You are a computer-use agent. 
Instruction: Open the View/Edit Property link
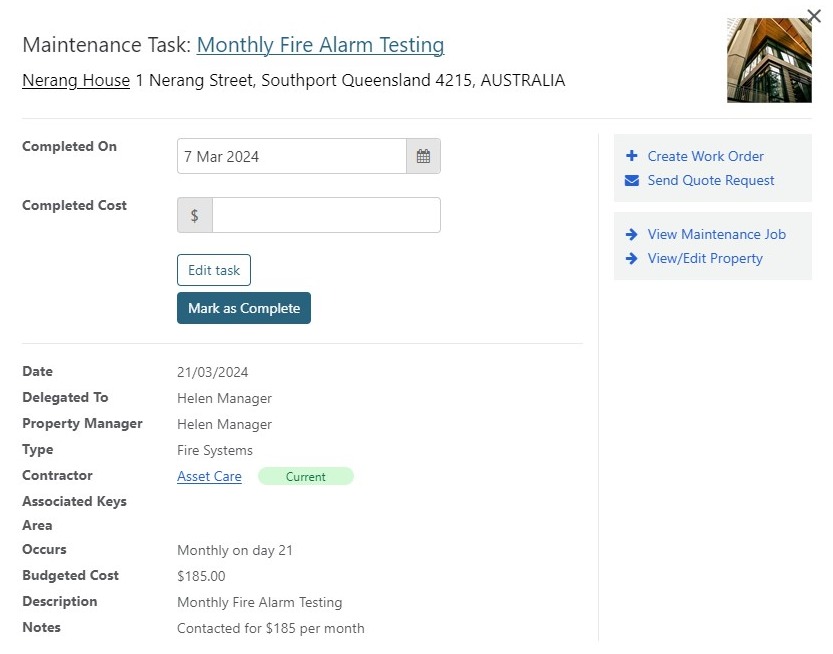704,259
